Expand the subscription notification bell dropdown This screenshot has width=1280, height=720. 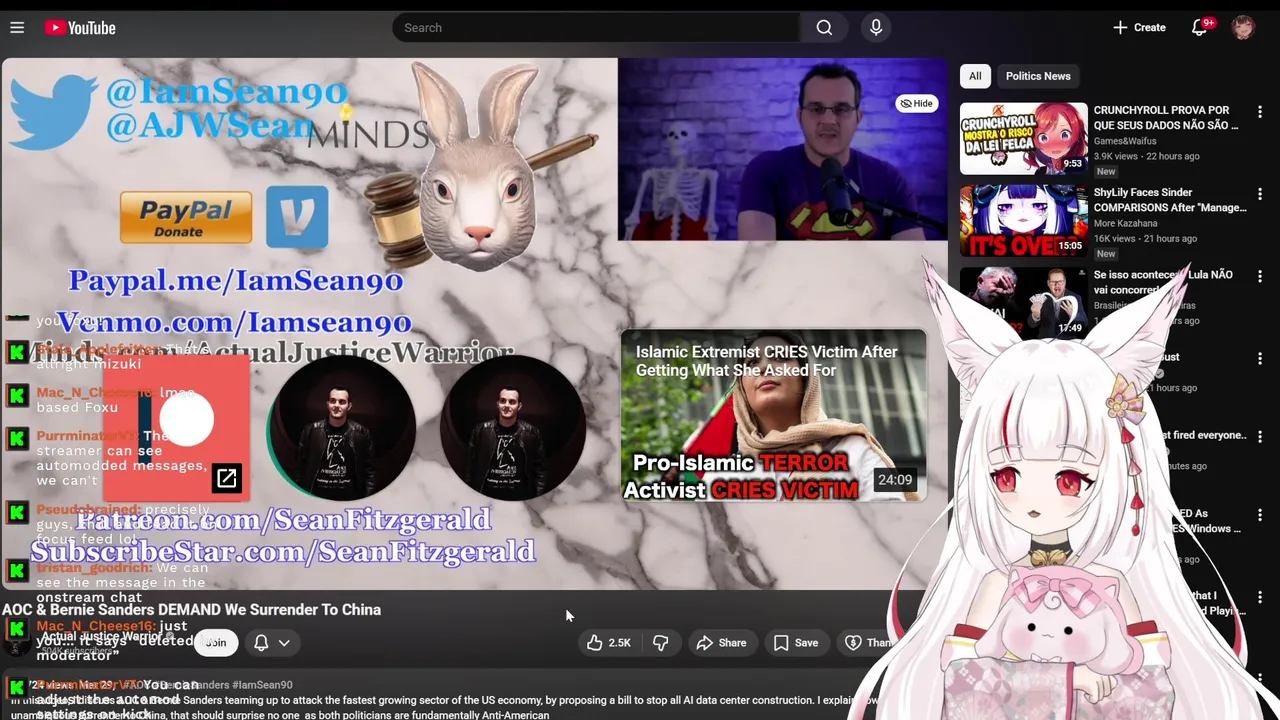click(x=272, y=643)
